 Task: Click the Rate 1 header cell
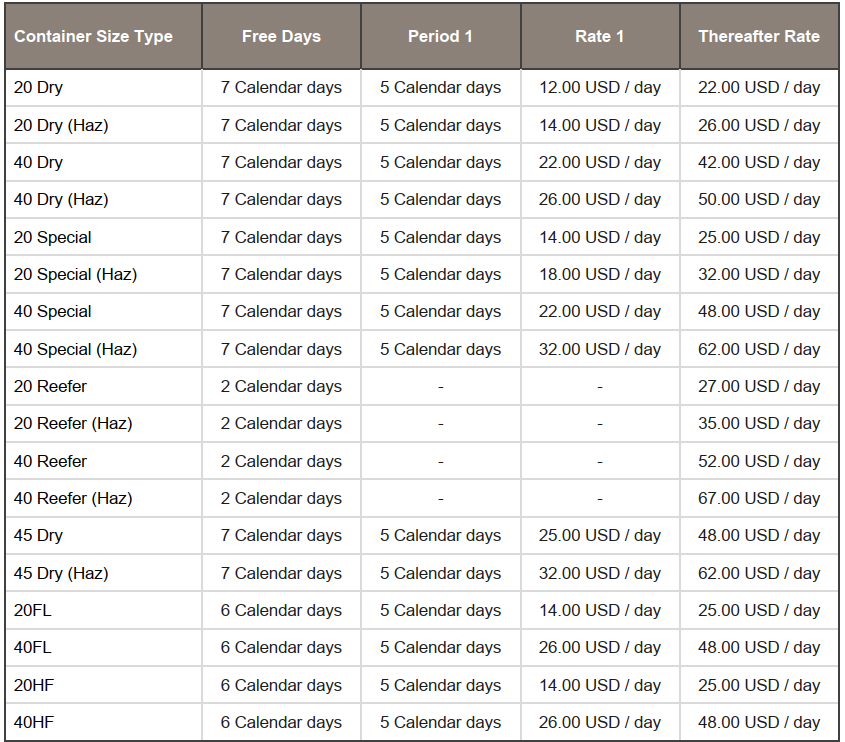[x=600, y=36]
